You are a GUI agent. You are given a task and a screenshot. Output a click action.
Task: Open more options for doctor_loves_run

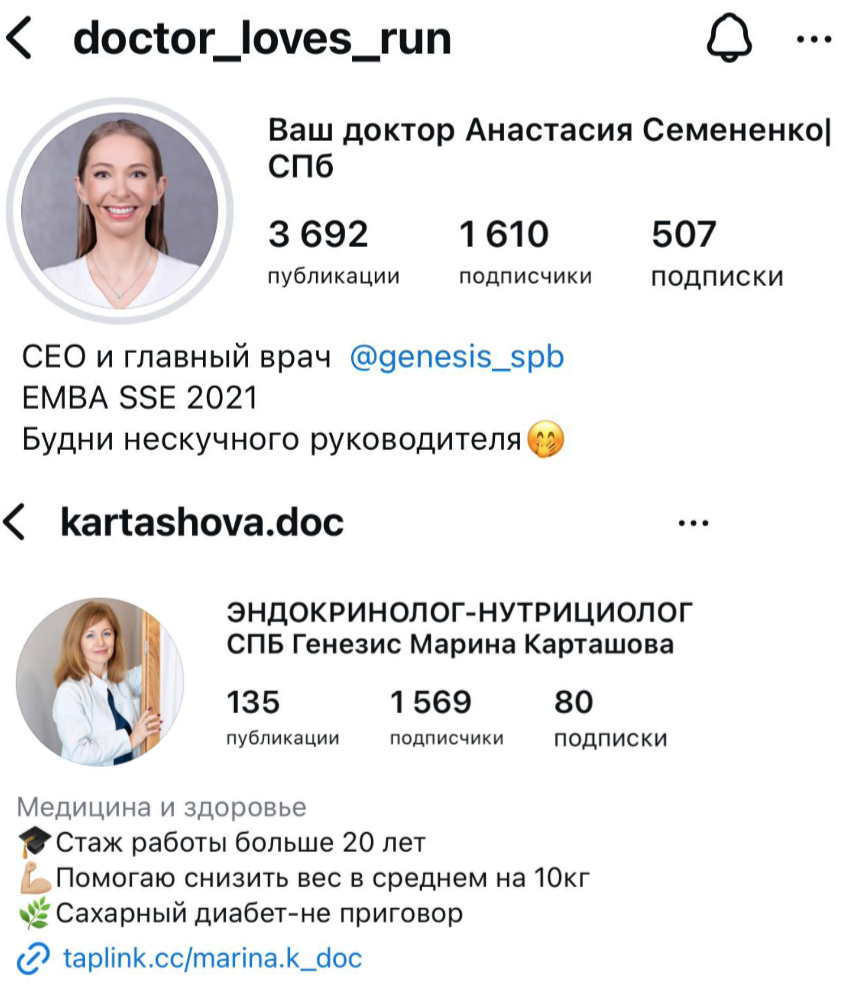coord(814,39)
